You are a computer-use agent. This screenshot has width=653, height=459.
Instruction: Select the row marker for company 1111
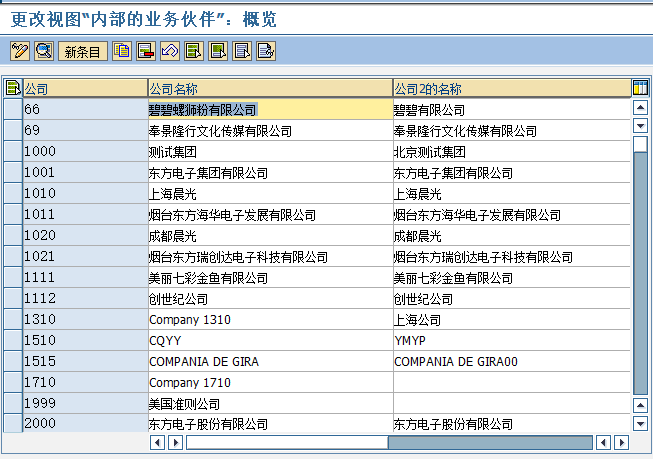pos(13,277)
